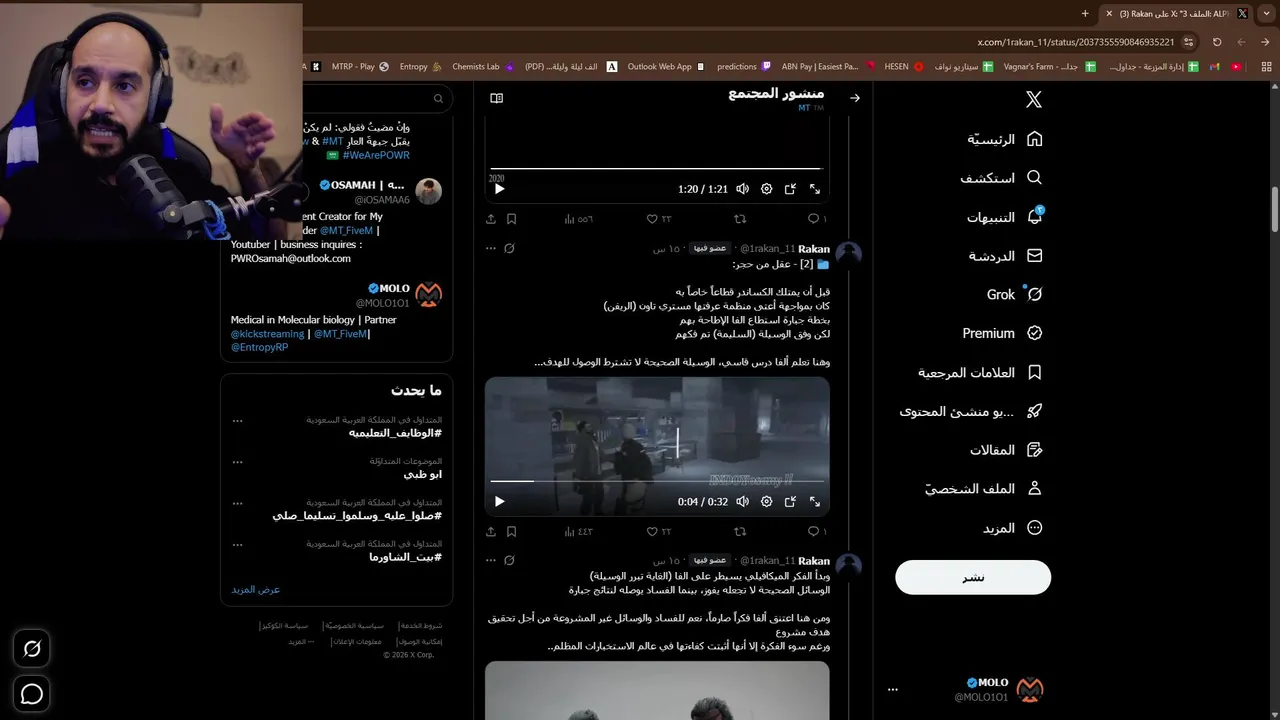Open settings gear on first video

coord(766,189)
